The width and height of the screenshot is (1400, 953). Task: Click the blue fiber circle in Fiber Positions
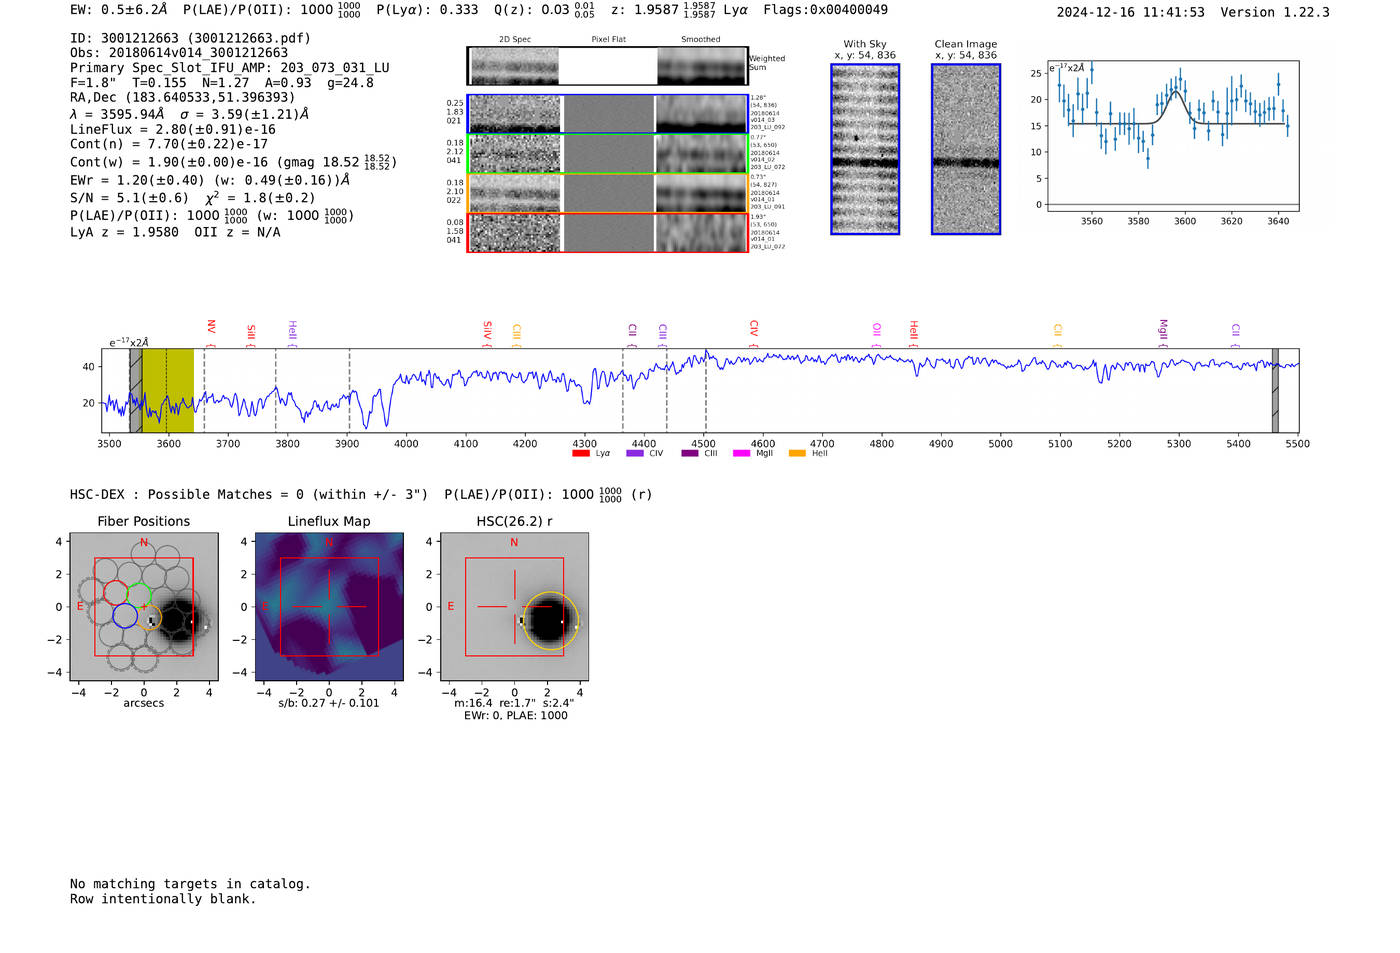click(x=125, y=616)
